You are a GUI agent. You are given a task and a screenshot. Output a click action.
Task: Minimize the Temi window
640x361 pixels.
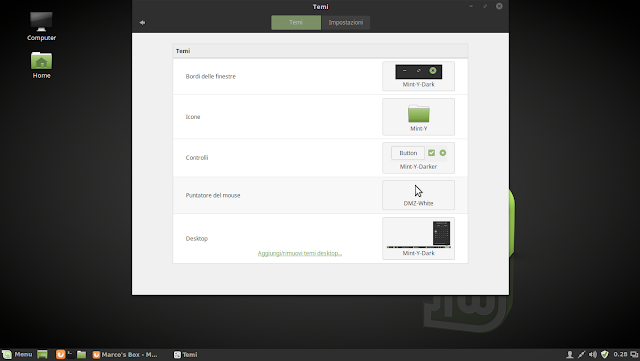[471, 6]
